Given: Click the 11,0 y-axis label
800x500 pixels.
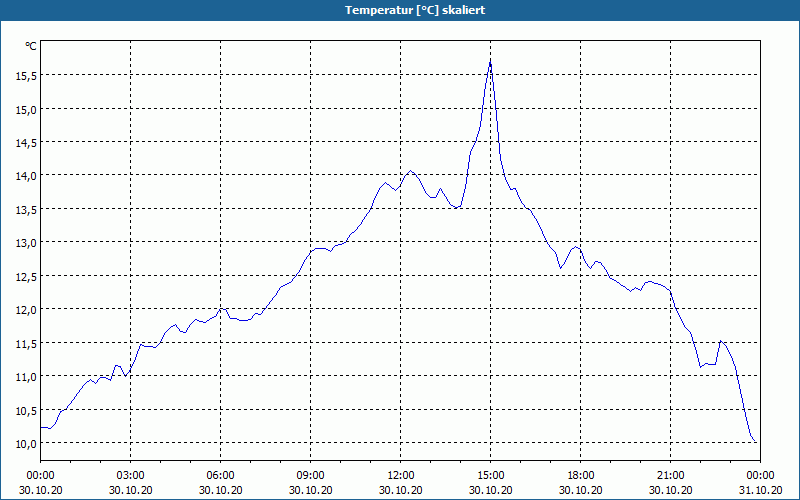Looking at the screenshot, I should [26, 377].
